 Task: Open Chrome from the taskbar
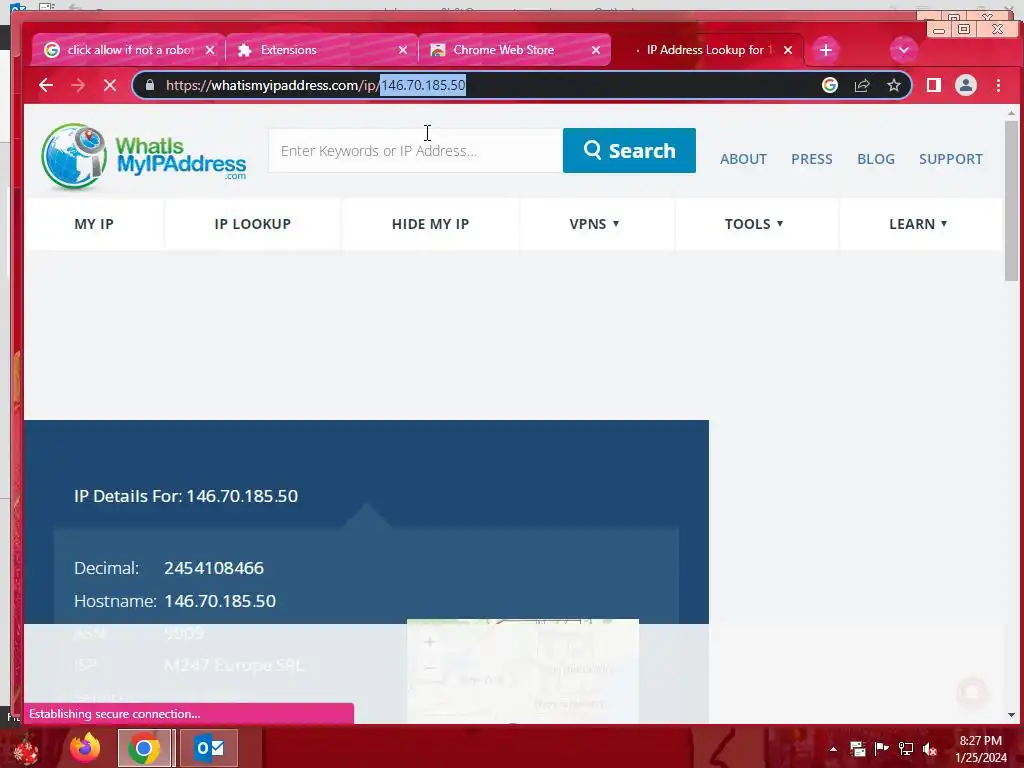tap(144, 748)
